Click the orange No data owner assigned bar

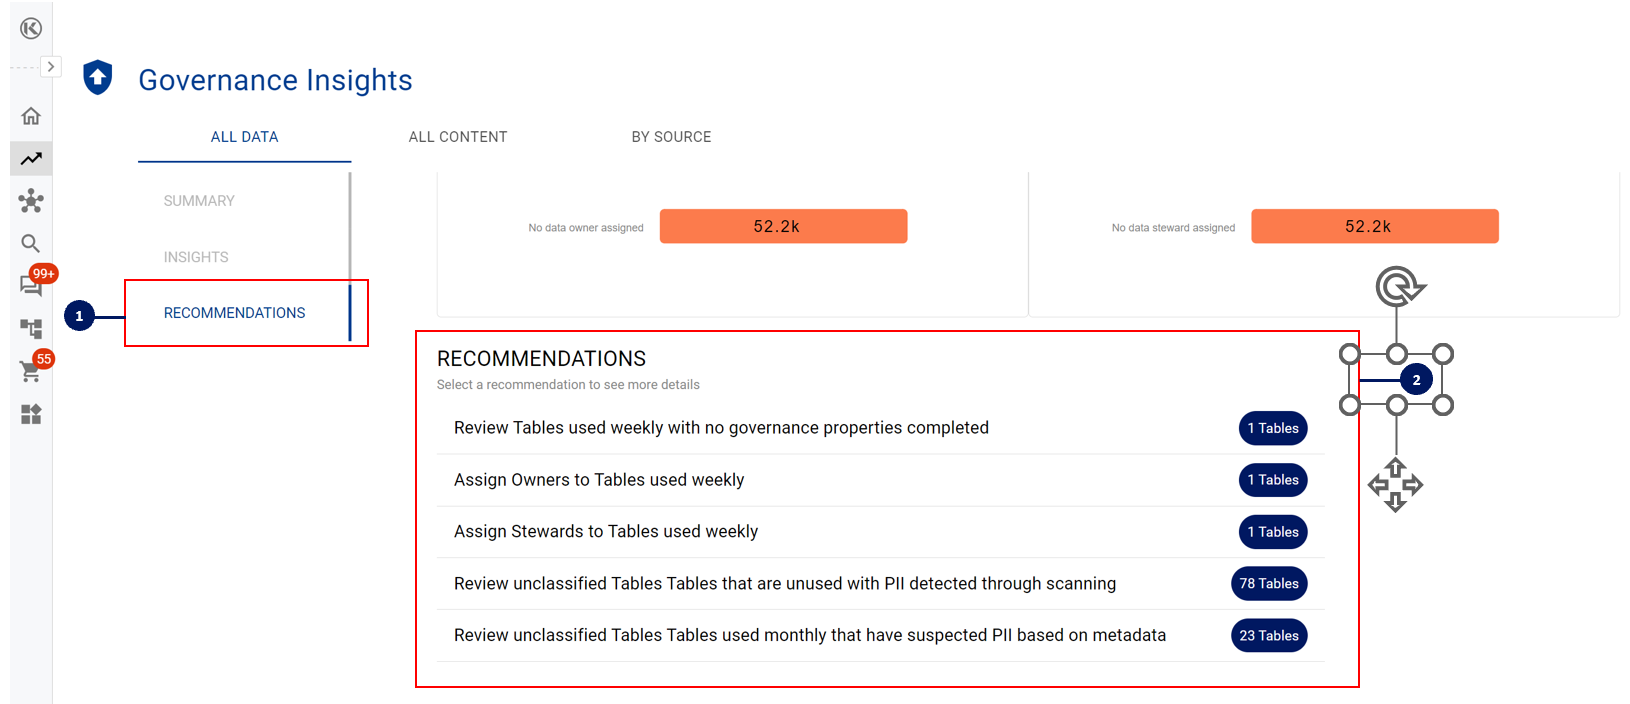coord(784,226)
